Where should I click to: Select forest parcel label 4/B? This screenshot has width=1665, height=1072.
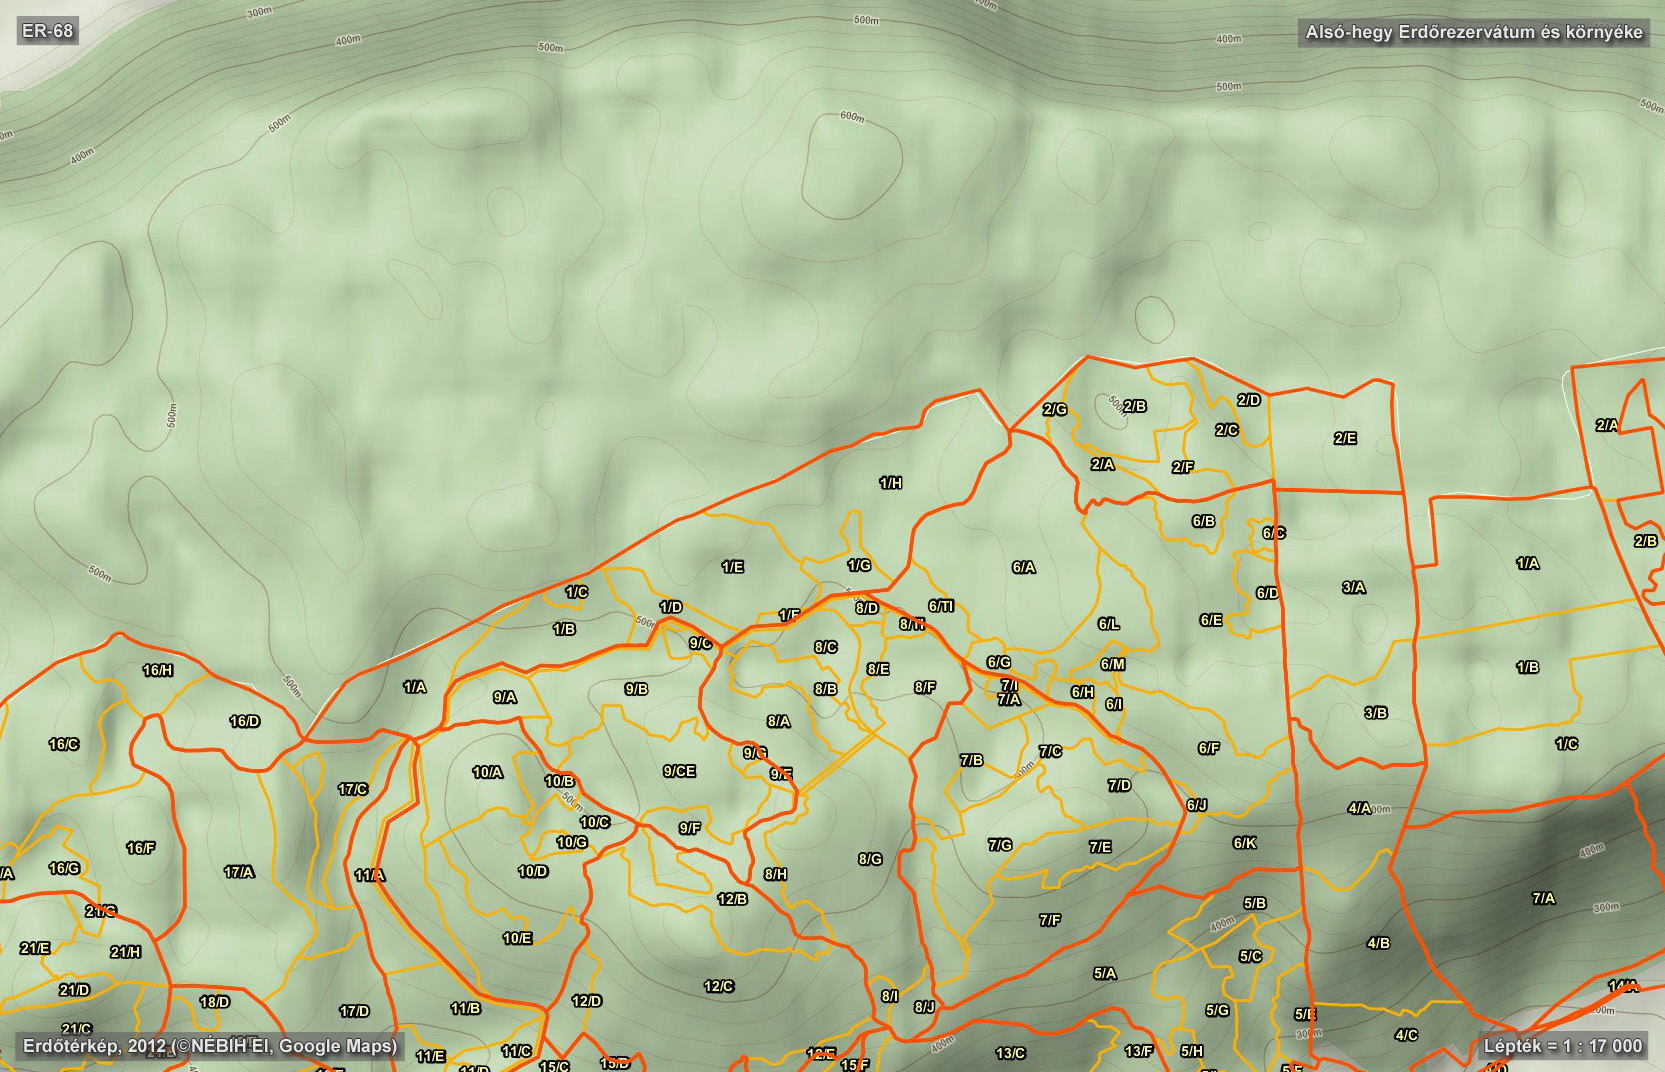coord(1378,943)
